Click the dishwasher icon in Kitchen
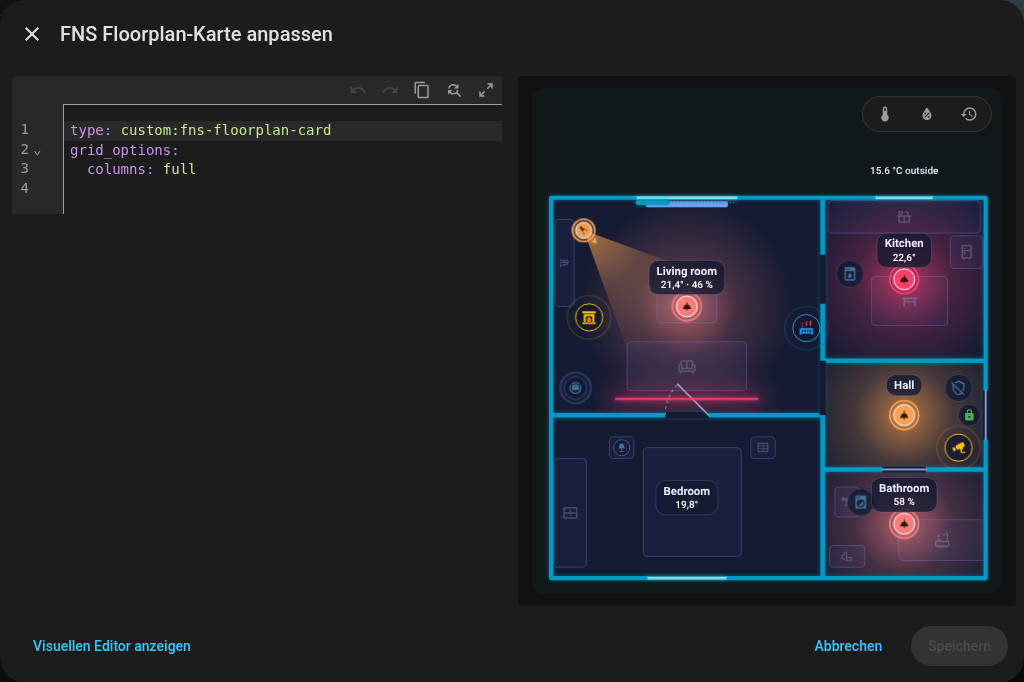Screen dimensions: 1024x682 (850, 274)
